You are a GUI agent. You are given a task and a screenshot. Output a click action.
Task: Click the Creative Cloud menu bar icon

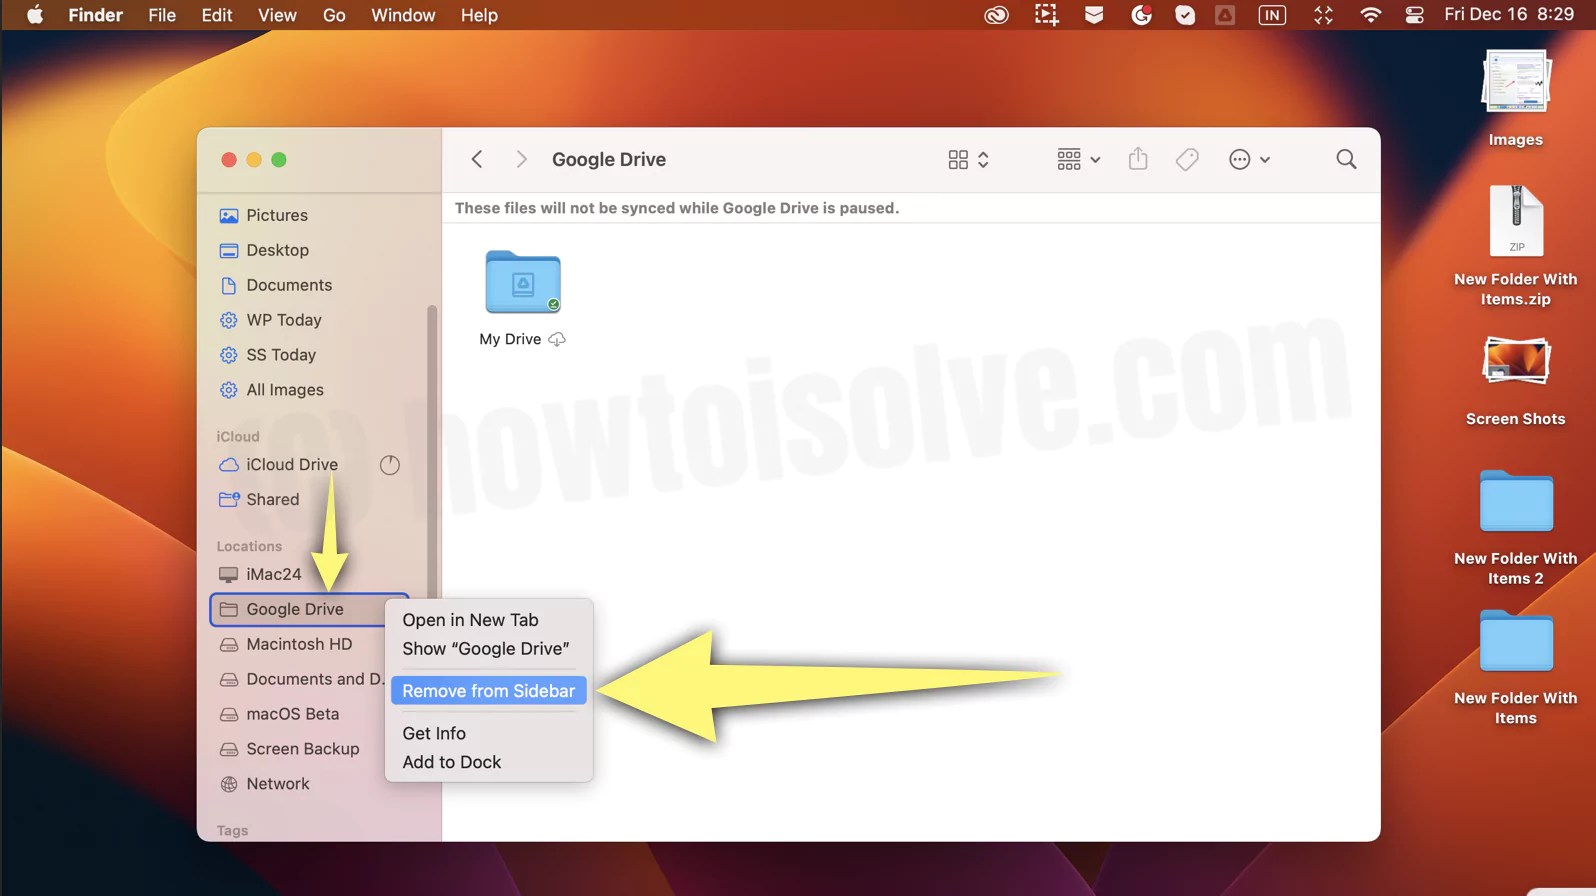click(x=996, y=15)
